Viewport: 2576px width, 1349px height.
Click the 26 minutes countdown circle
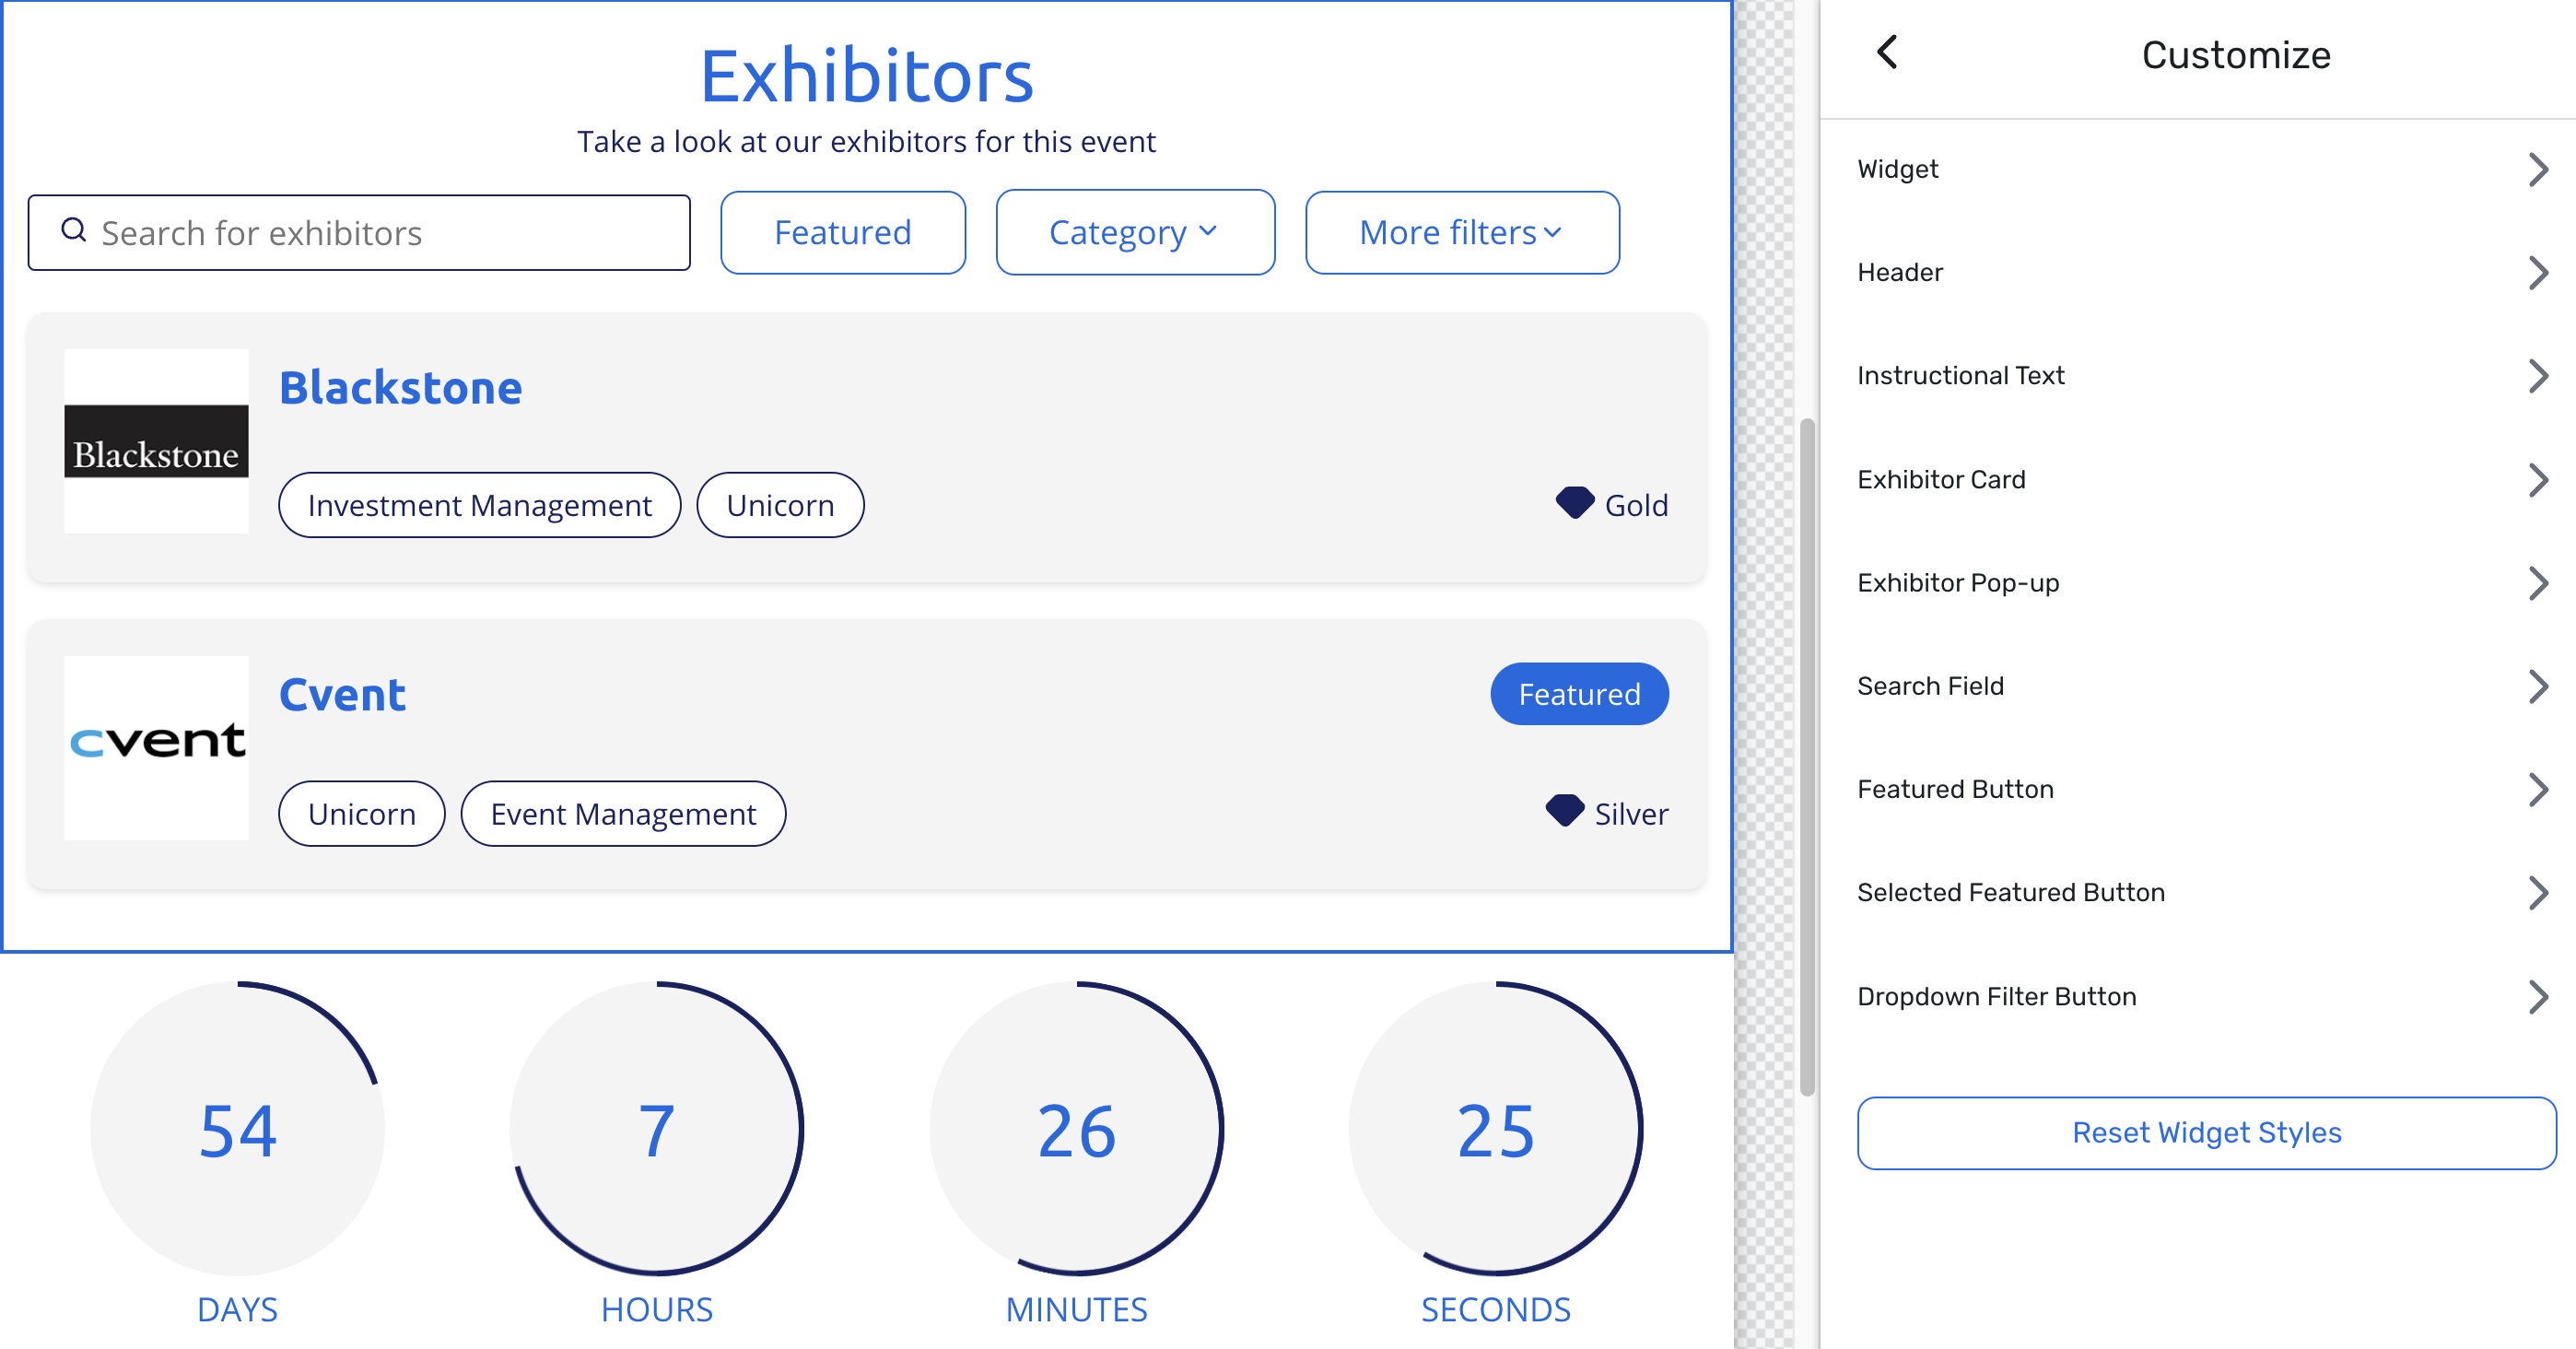(1077, 1128)
